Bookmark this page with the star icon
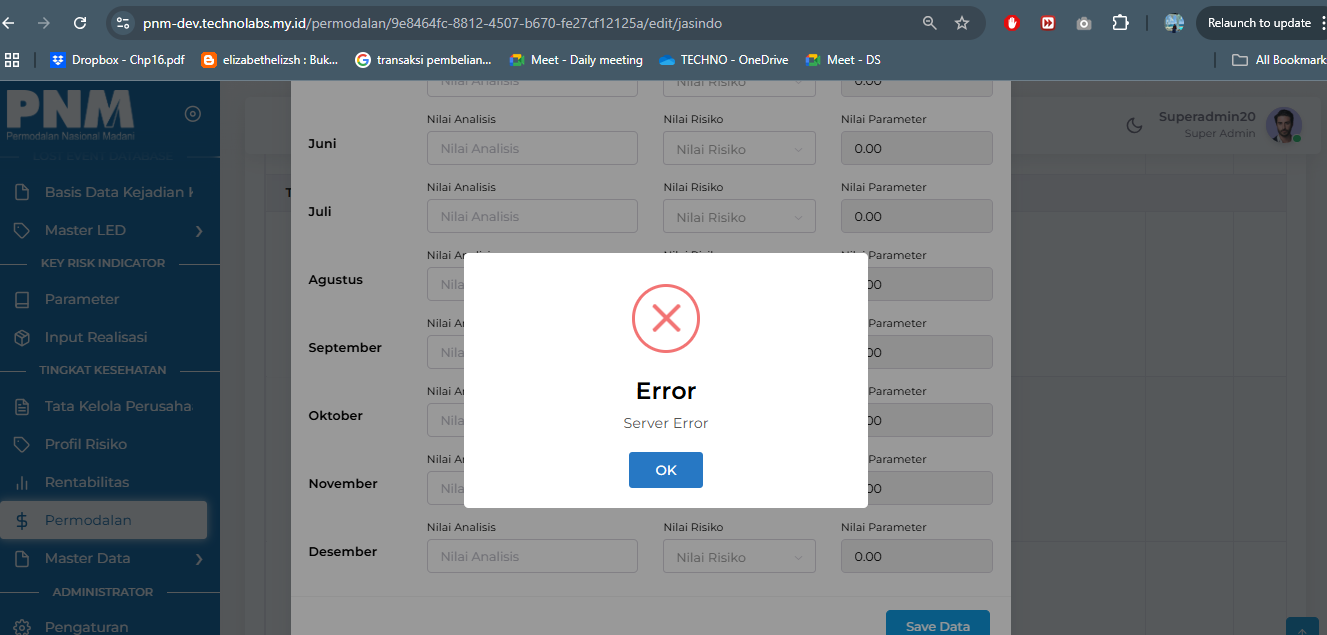The image size is (1327, 635). pyautogui.click(x=962, y=23)
